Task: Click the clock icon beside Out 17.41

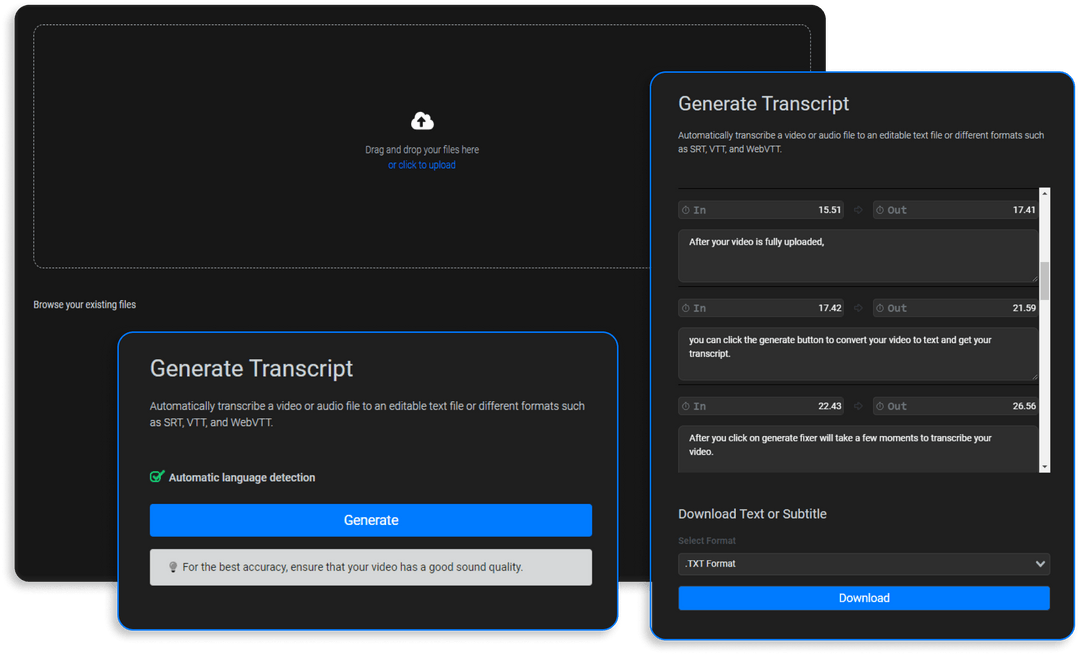Action: point(880,210)
